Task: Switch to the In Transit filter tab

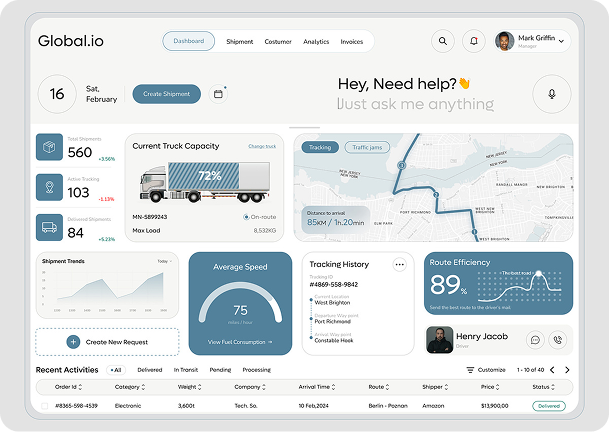Action: coord(185,370)
